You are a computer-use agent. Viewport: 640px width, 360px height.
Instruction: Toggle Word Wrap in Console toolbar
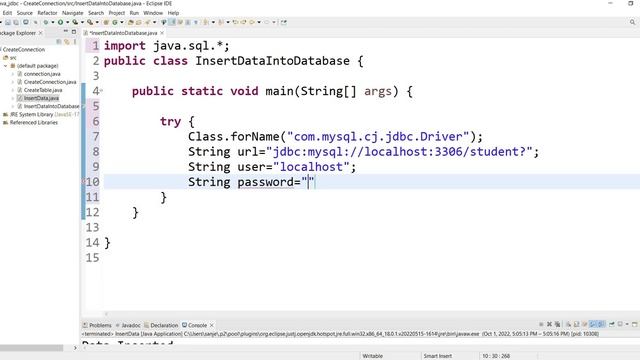(x=584, y=324)
